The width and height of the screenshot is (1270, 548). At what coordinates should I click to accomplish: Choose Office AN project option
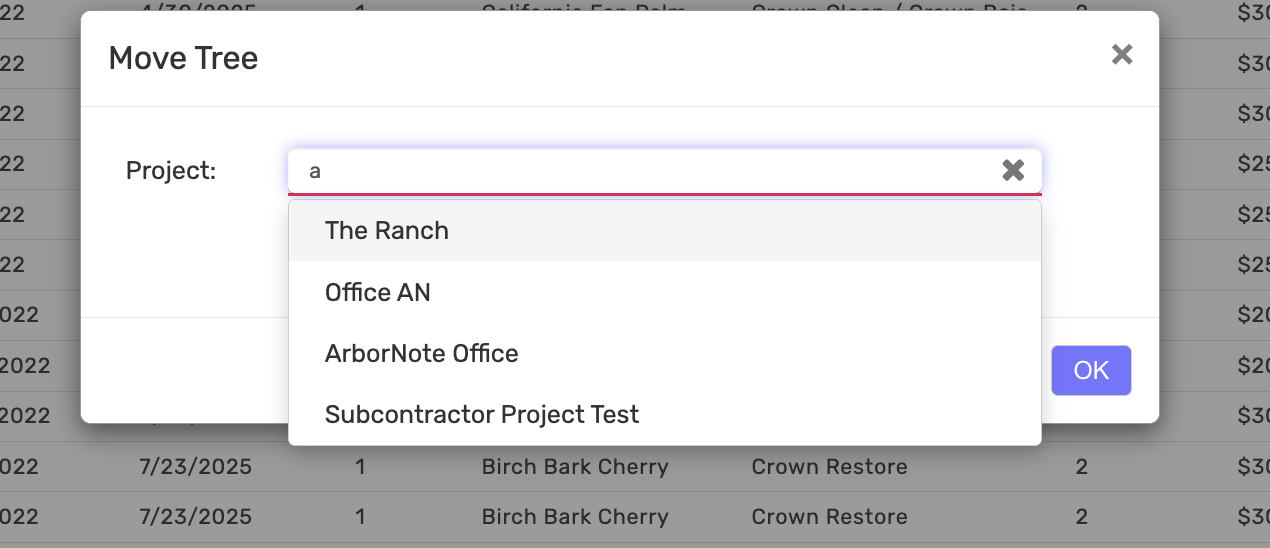coord(378,293)
